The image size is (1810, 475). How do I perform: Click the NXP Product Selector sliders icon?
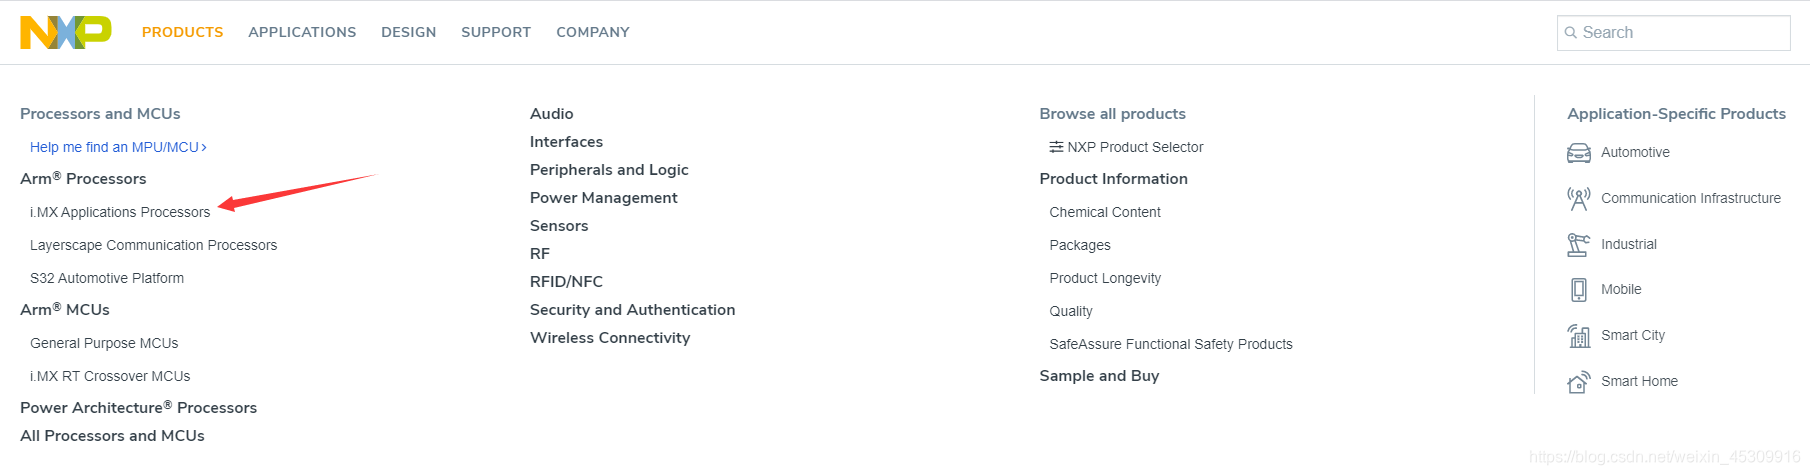coord(1056,147)
